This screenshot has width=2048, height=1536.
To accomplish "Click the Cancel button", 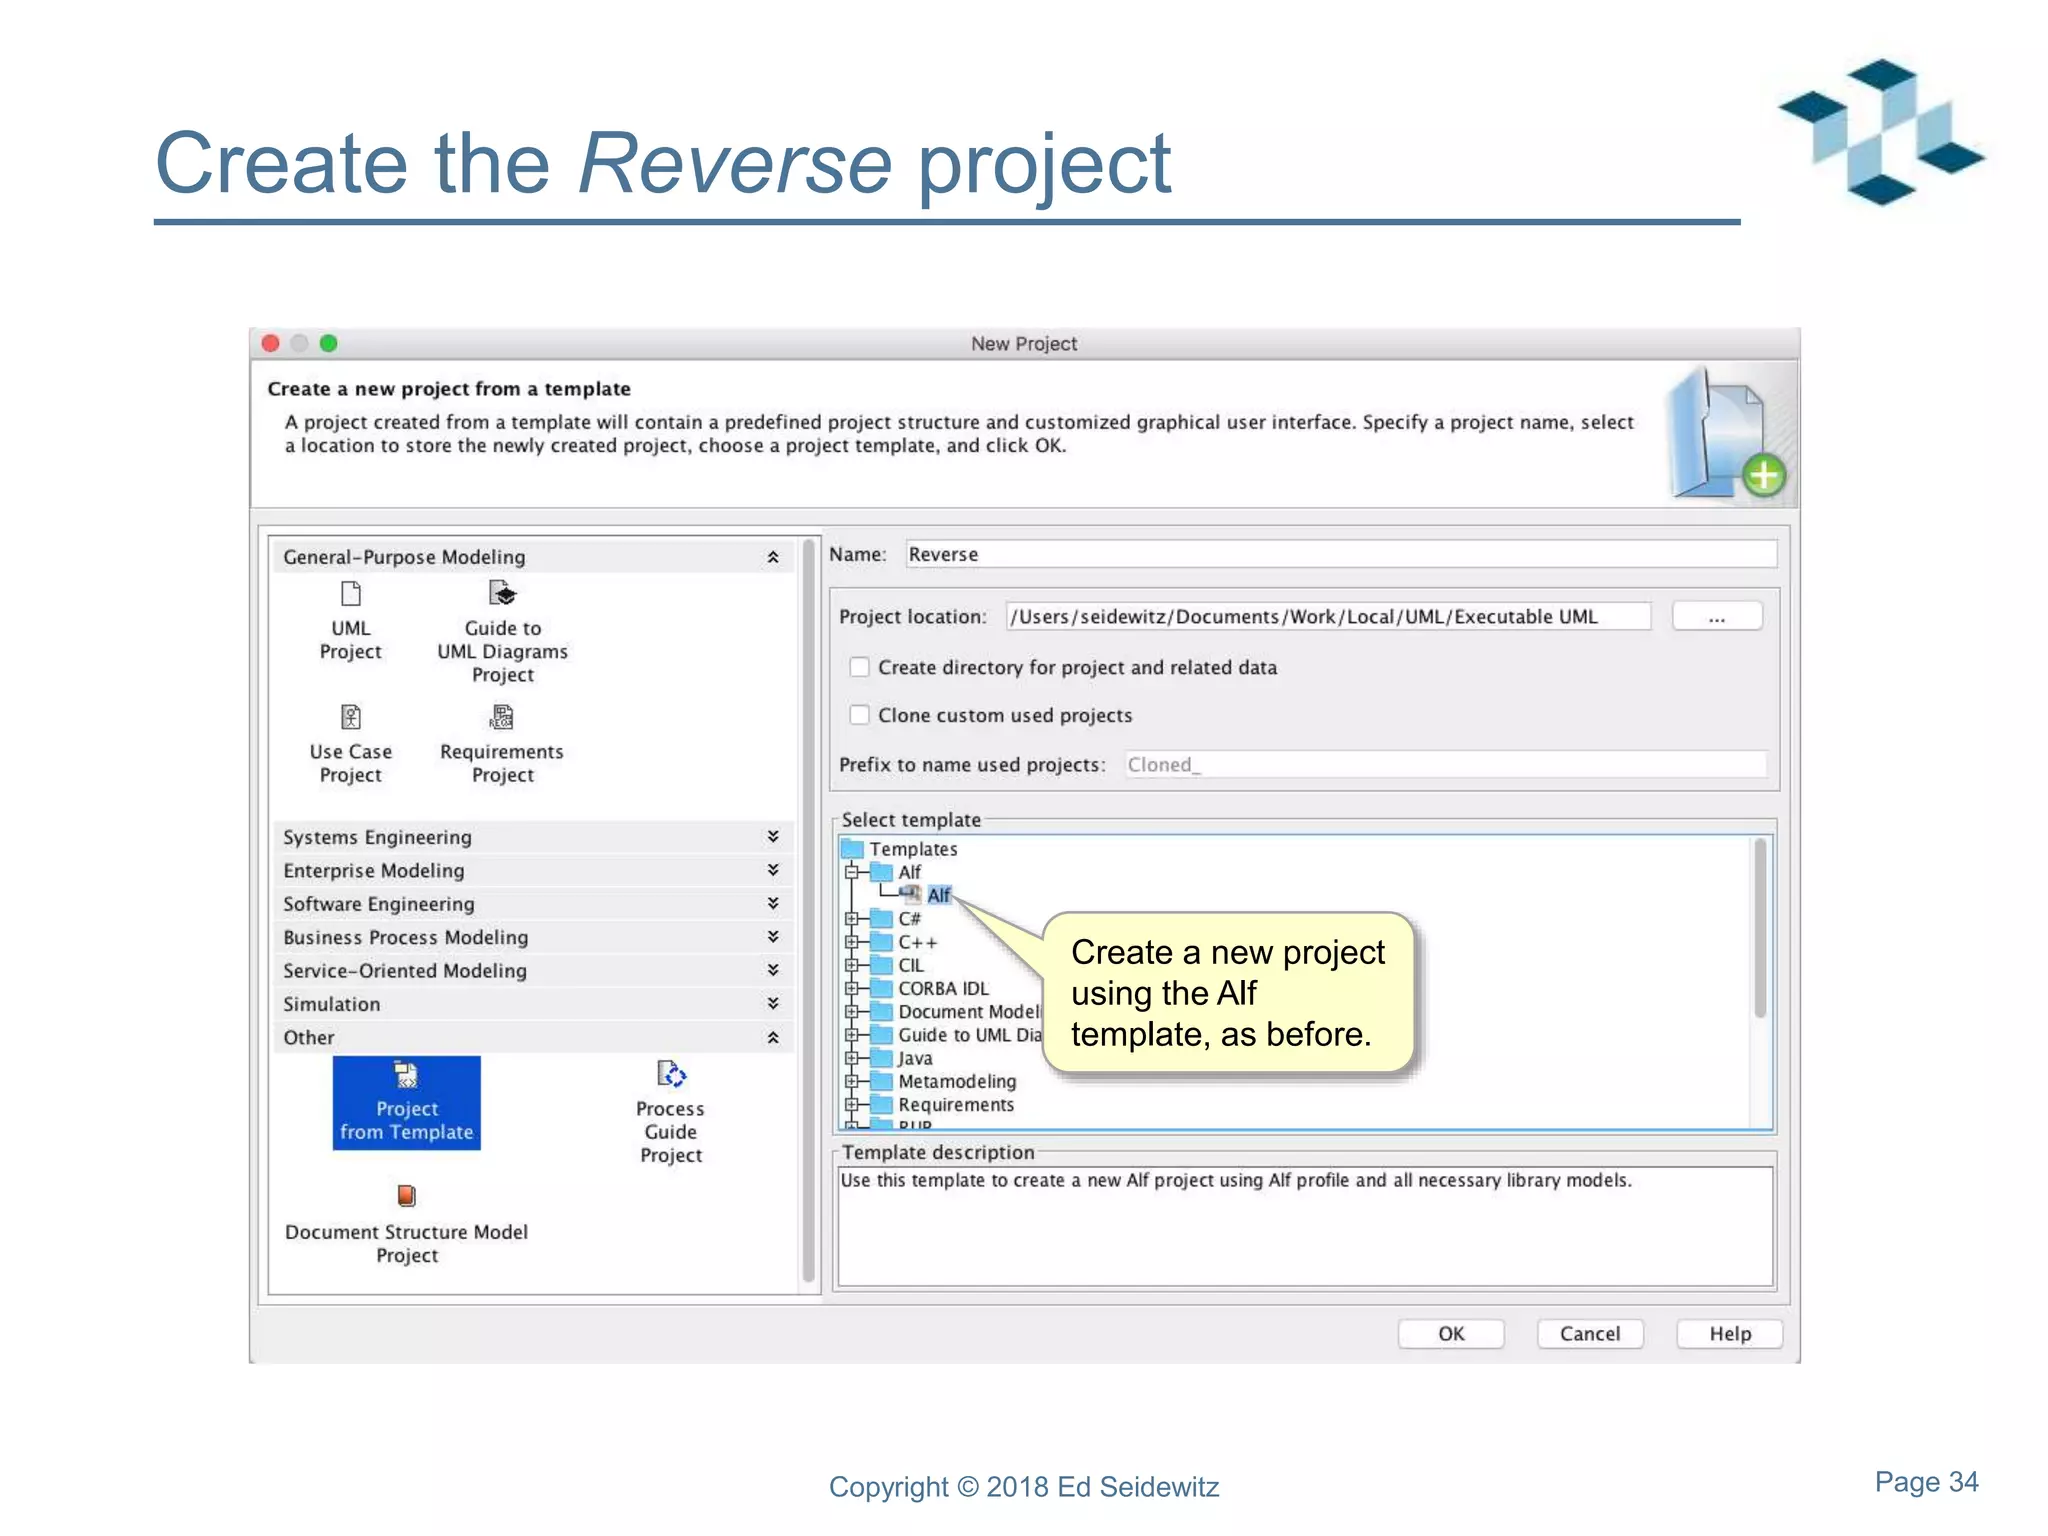I will pos(1589,1333).
